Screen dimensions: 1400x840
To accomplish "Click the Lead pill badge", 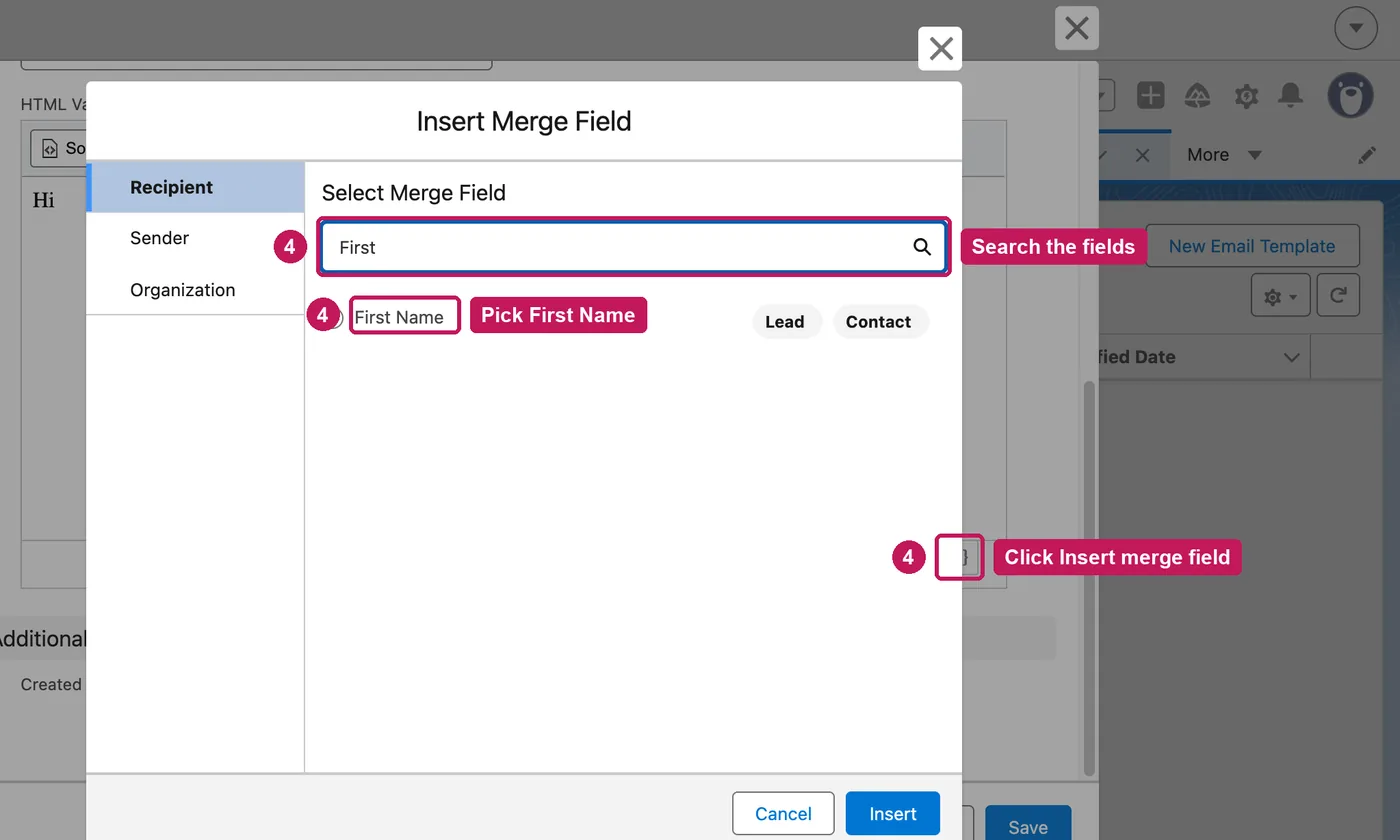I will coord(785,322).
